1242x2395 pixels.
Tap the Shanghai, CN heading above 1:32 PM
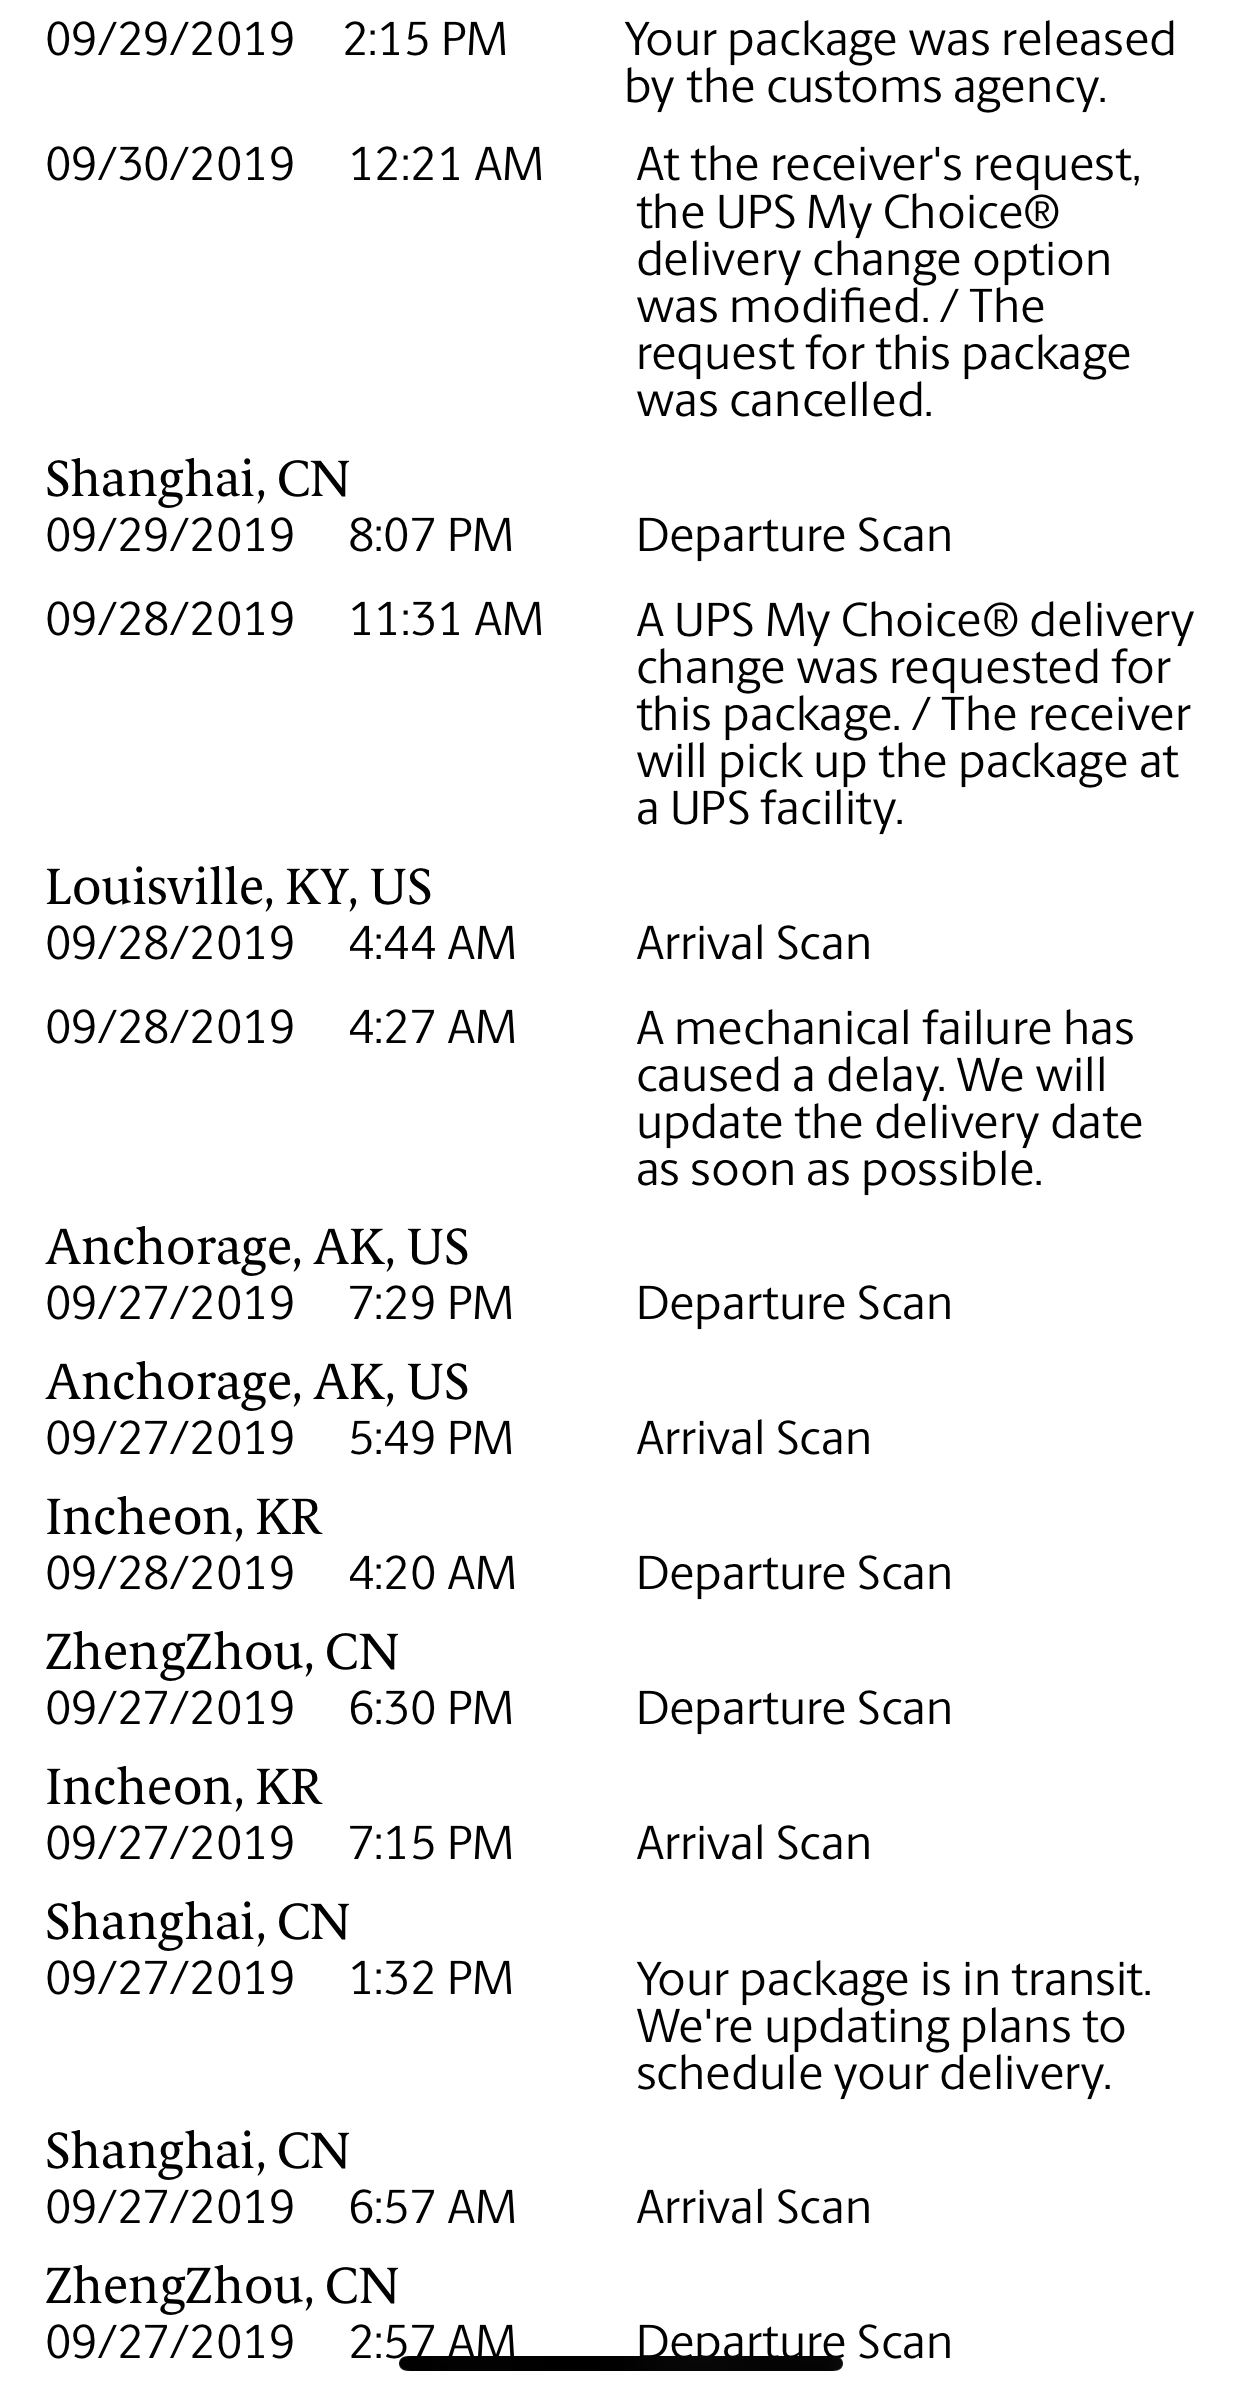[198, 1921]
